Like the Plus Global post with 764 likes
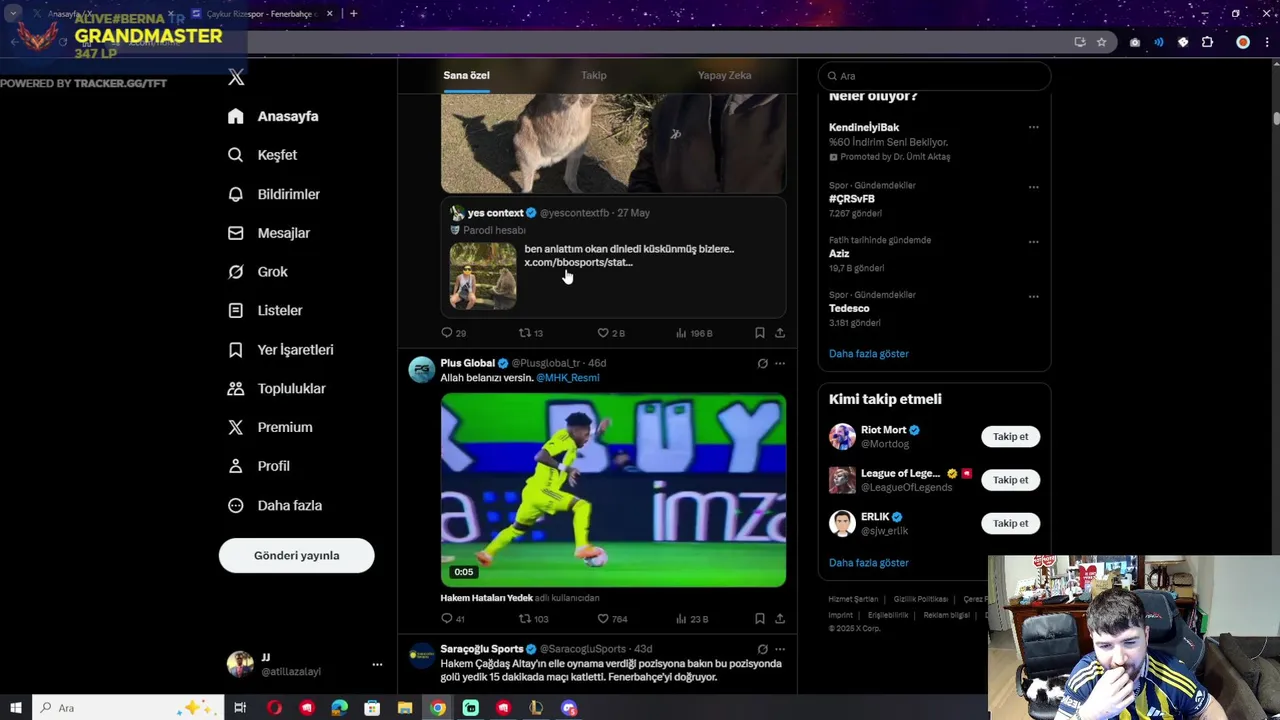This screenshot has width=1280, height=720. 603,619
